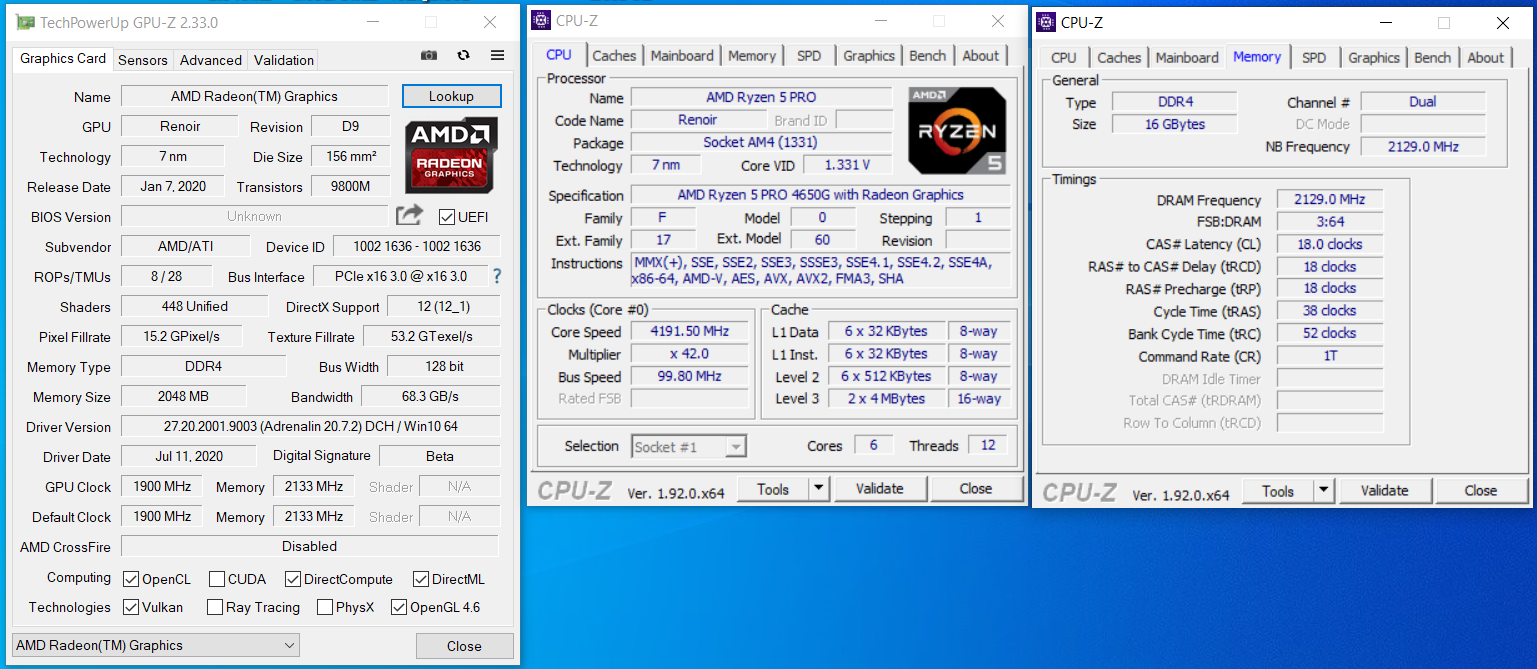This screenshot has width=1537, height=669.
Task: Open SPD tab in CPU-Z CPU window
Action: [809, 56]
